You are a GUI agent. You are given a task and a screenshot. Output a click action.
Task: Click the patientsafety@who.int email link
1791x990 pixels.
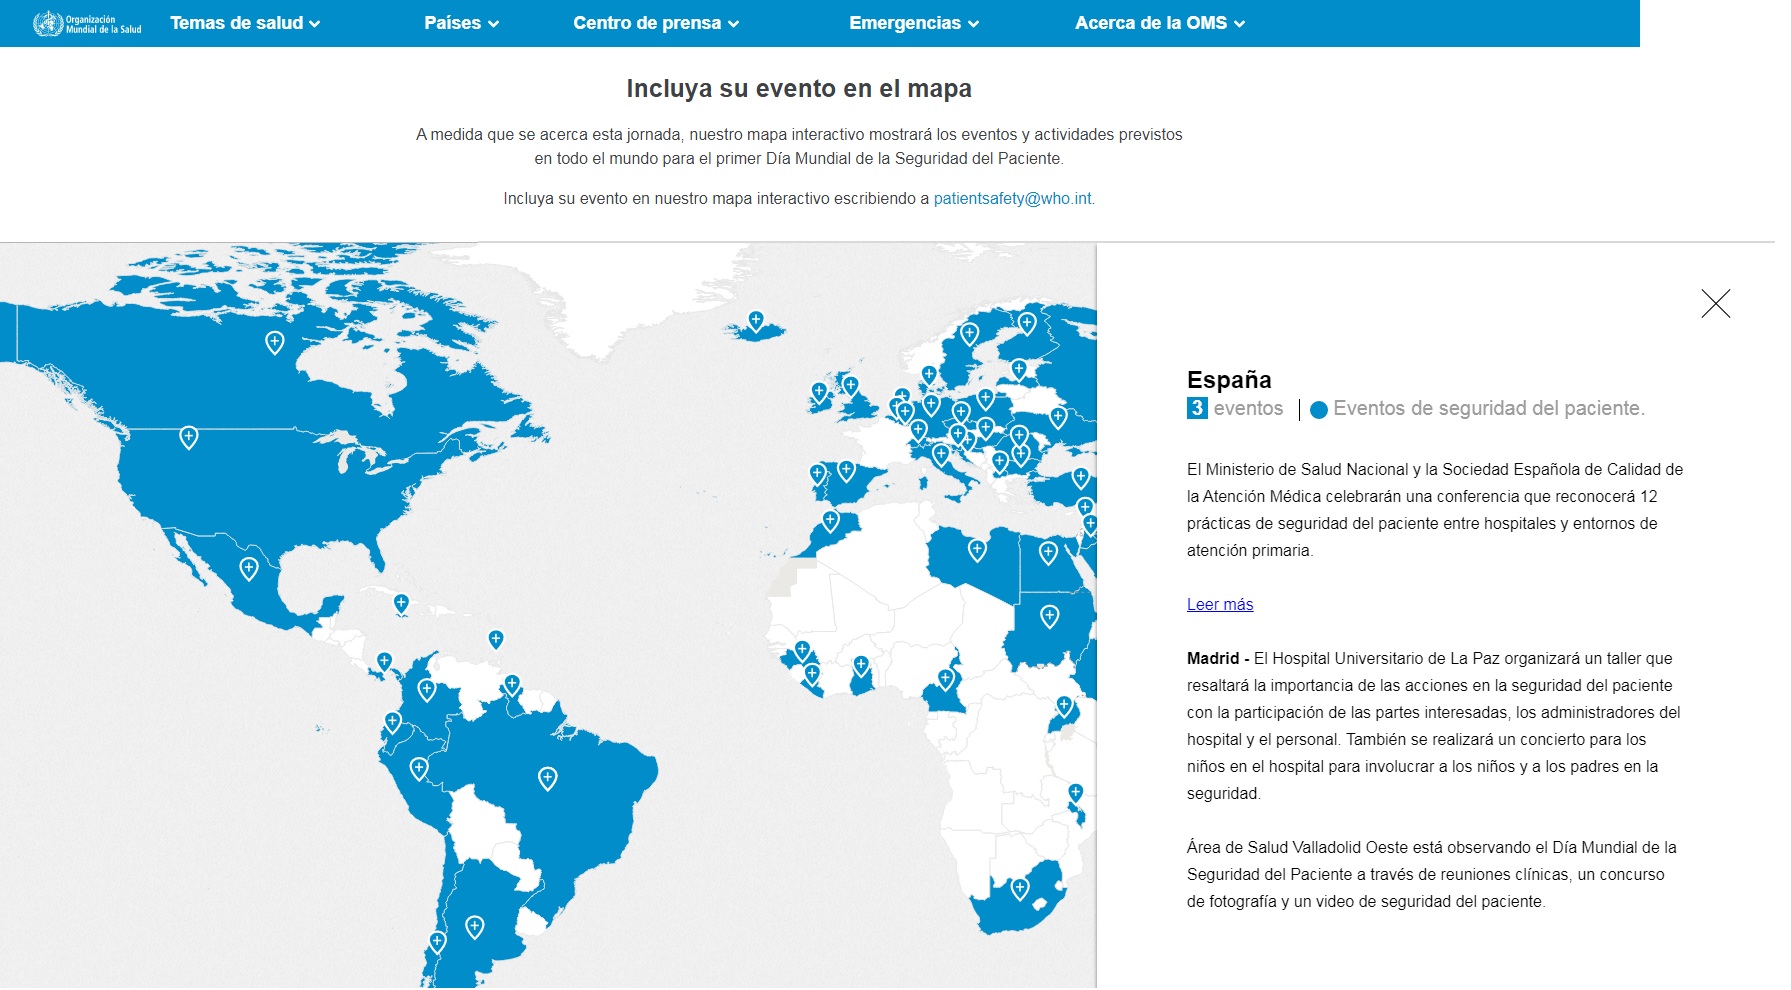[x=1012, y=199]
